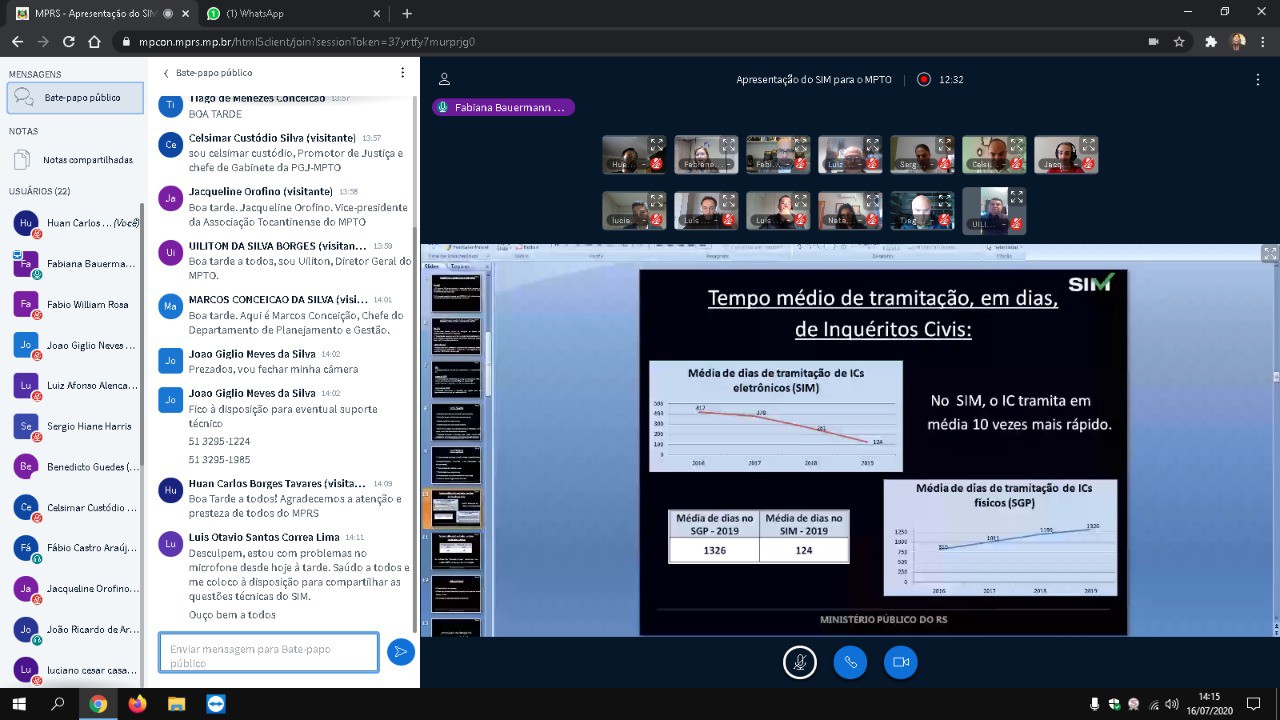This screenshot has width=1280, height=720.
Task: Switch to the MPRS Apresentação tab
Action: click(100, 14)
